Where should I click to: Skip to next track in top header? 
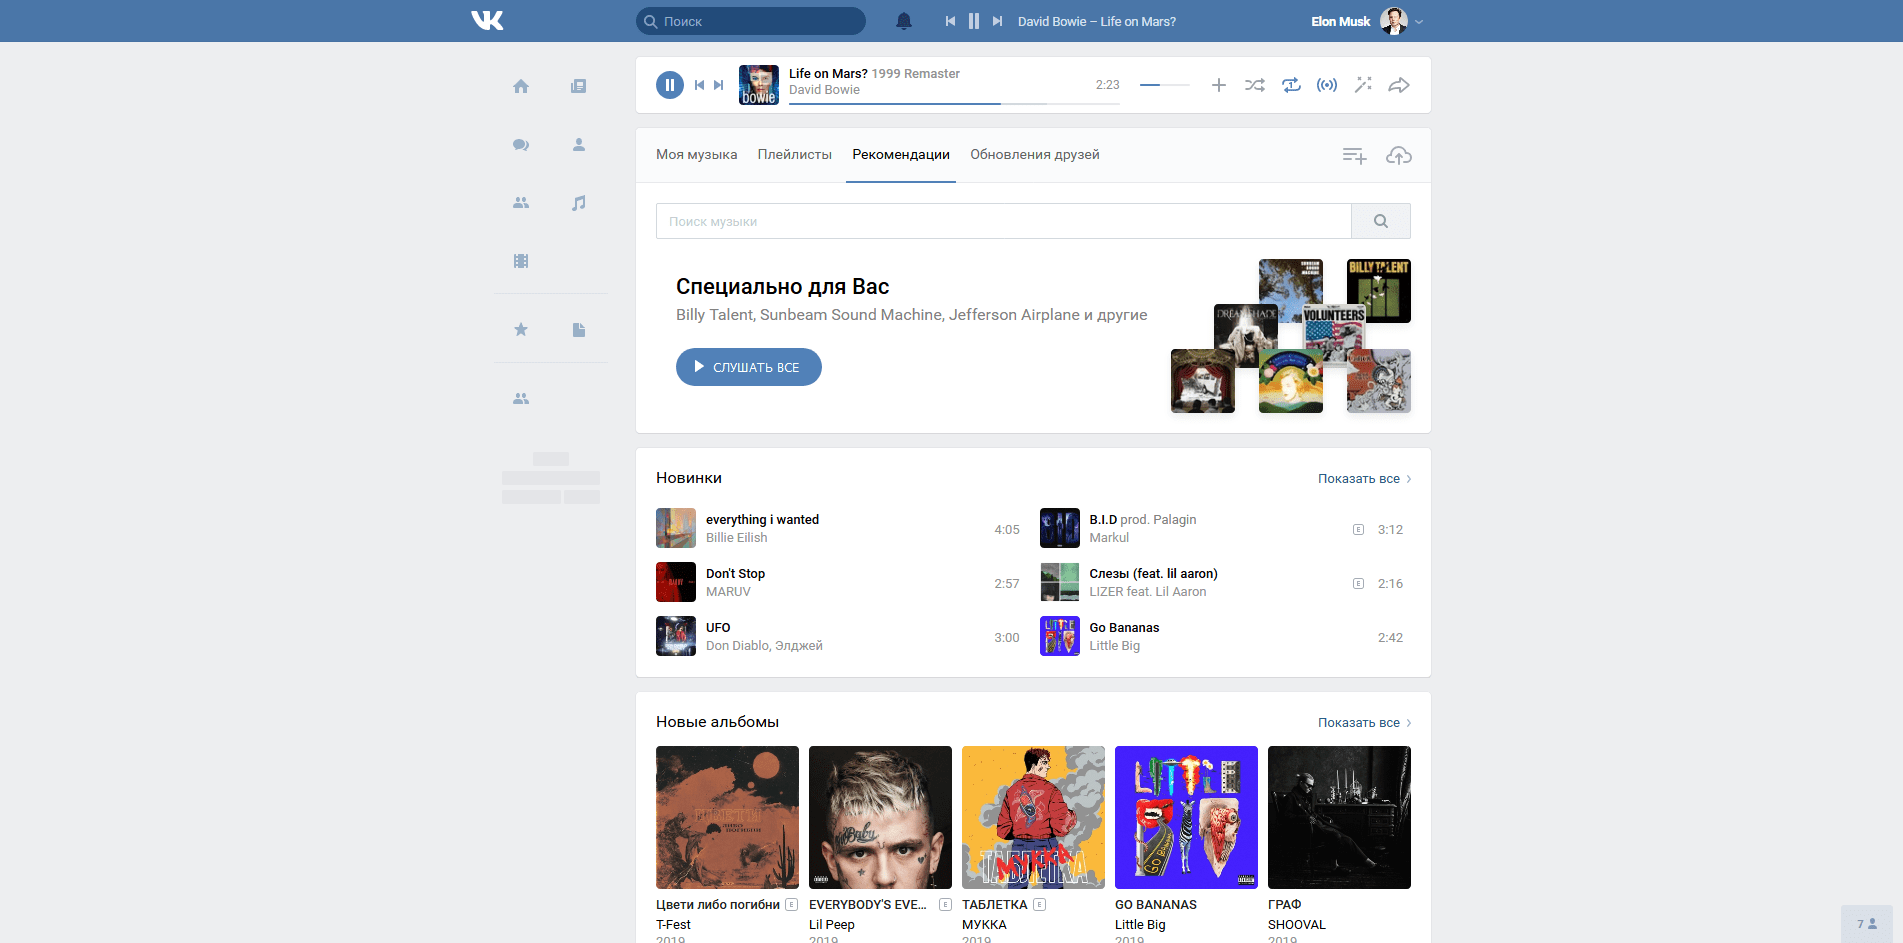coord(997,21)
